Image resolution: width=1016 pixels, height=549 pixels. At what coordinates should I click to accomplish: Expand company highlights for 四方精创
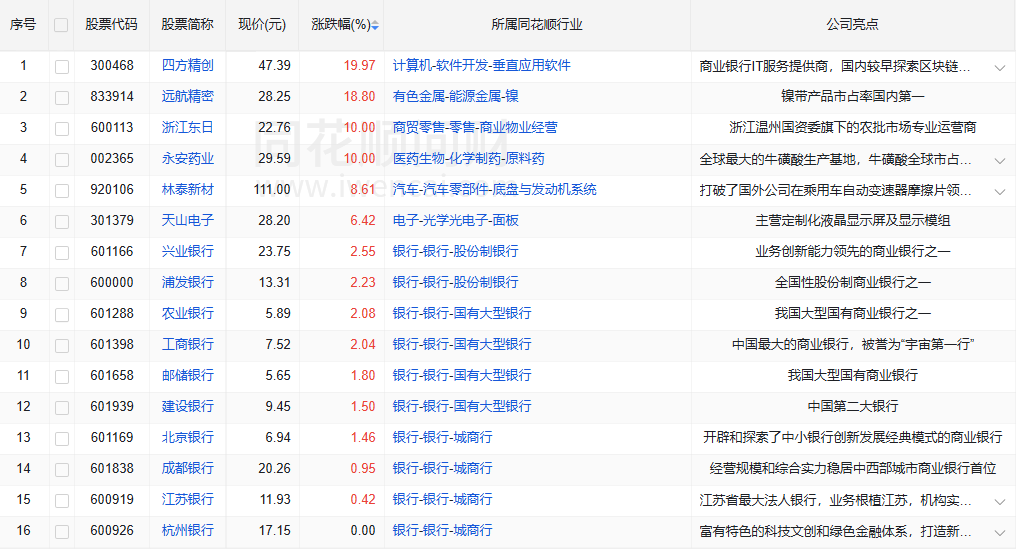click(999, 67)
